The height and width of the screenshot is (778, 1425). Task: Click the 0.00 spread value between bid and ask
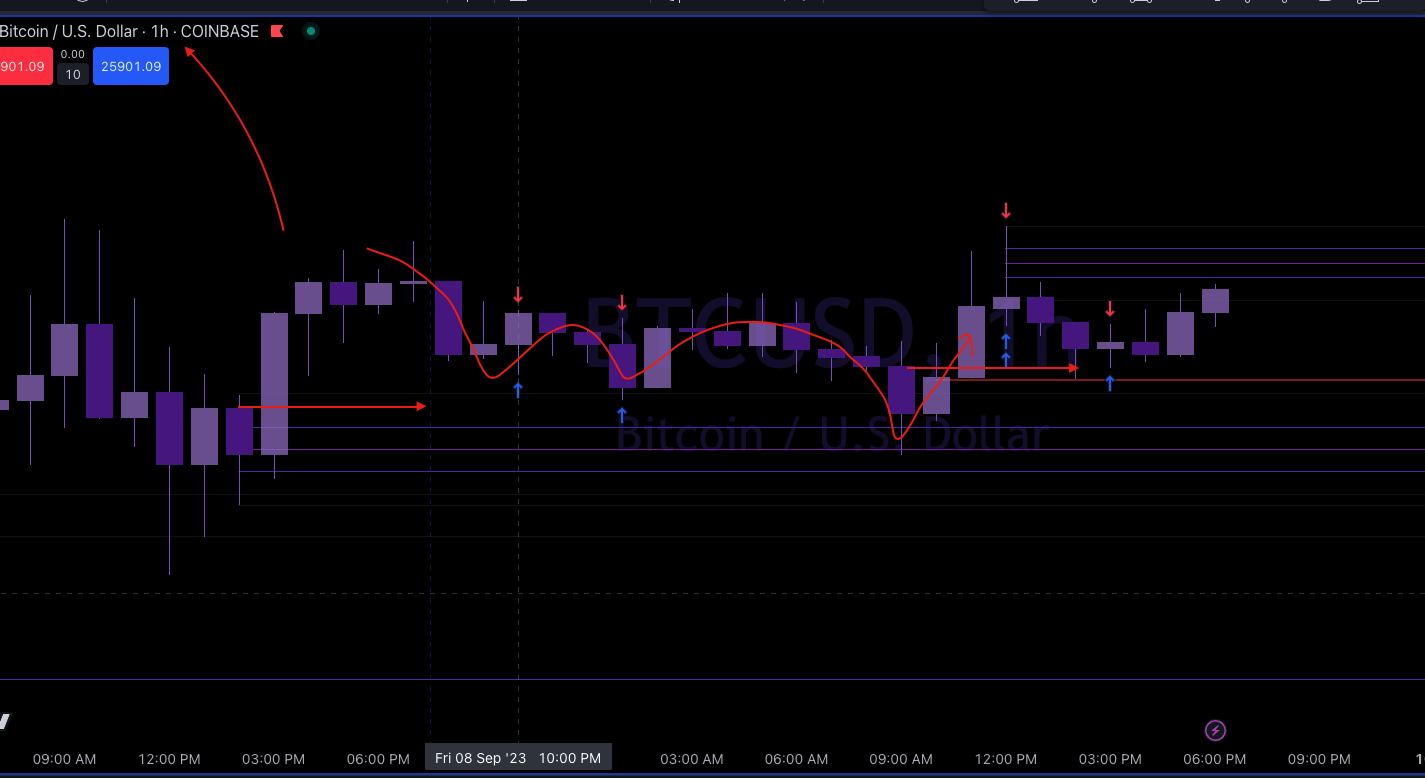click(x=71, y=53)
